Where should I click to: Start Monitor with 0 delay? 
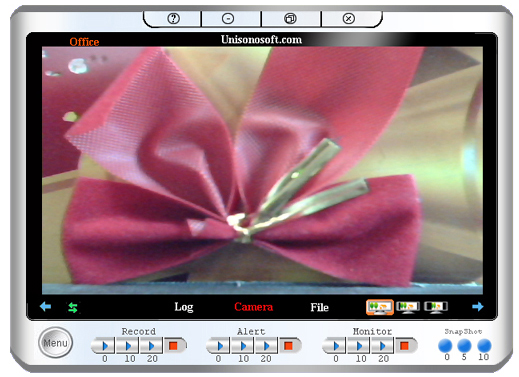click(x=335, y=346)
